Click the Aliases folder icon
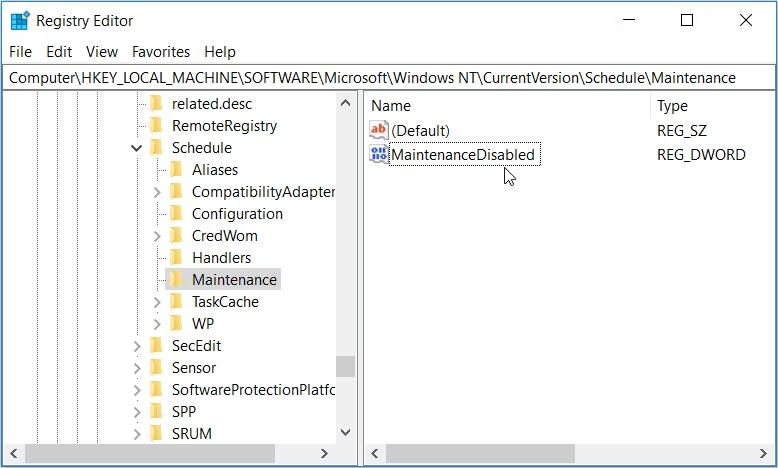The height and width of the screenshot is (468, 778). [x=176, y=170]
